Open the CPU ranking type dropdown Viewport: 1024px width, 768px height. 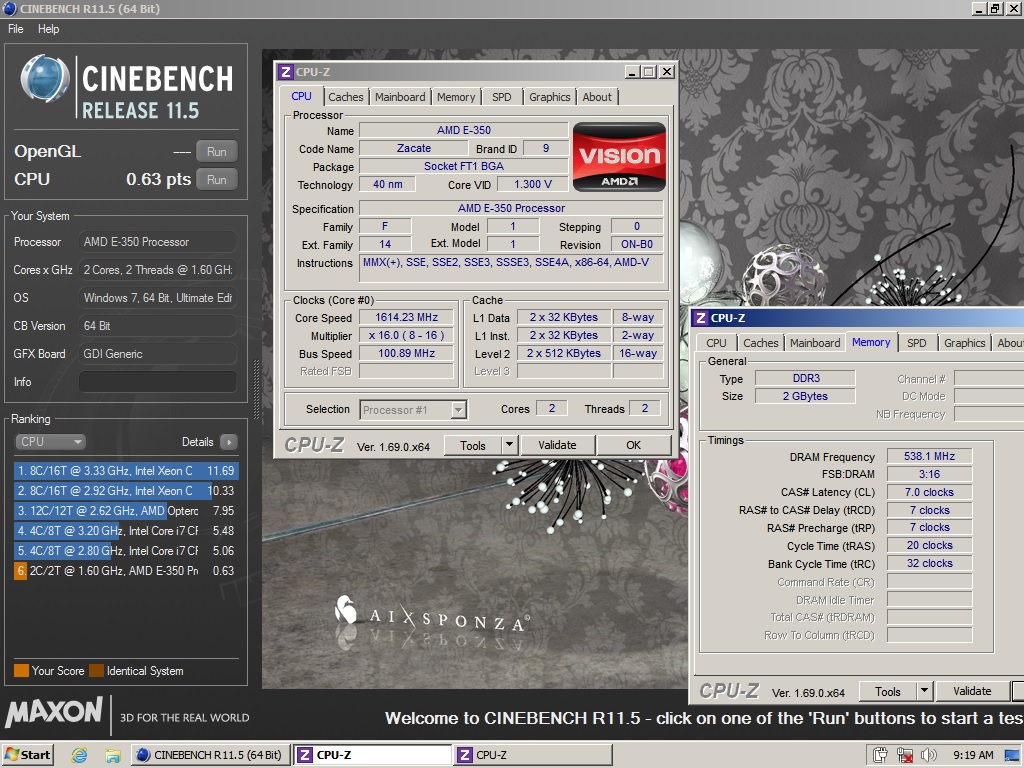coord(50,441)
